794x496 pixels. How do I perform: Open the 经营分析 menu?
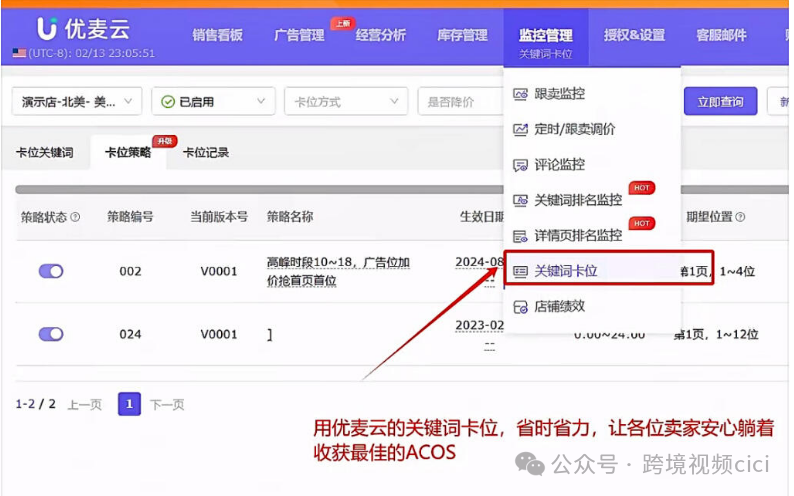click(381, 35)
